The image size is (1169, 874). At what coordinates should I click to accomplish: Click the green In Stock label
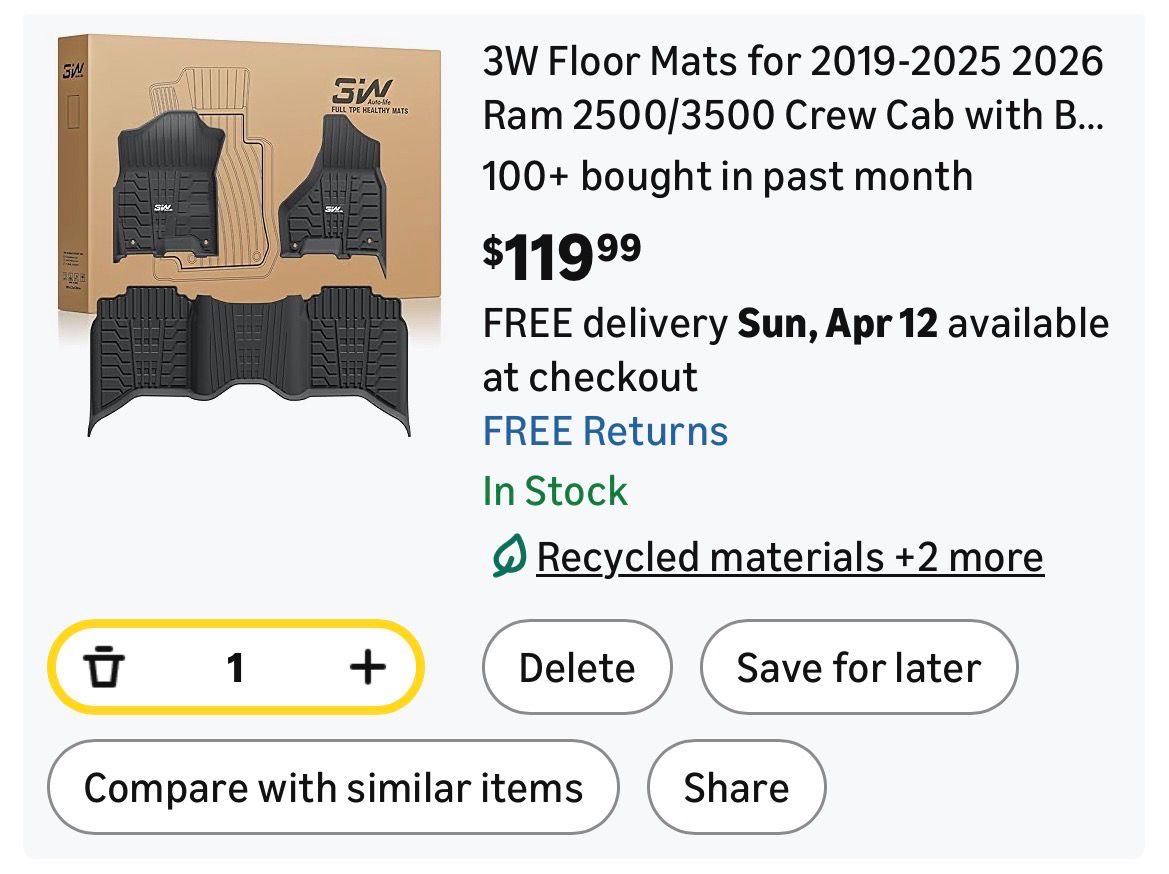[x=555, y=491]
